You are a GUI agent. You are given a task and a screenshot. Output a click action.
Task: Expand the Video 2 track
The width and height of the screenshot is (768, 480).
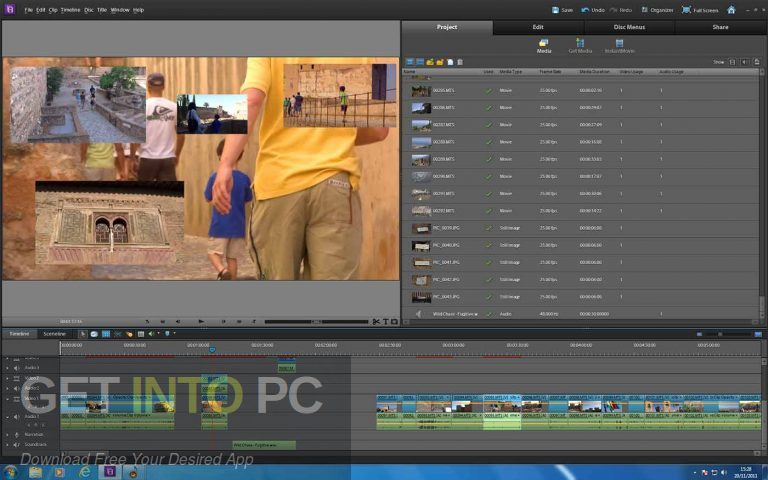7,378
